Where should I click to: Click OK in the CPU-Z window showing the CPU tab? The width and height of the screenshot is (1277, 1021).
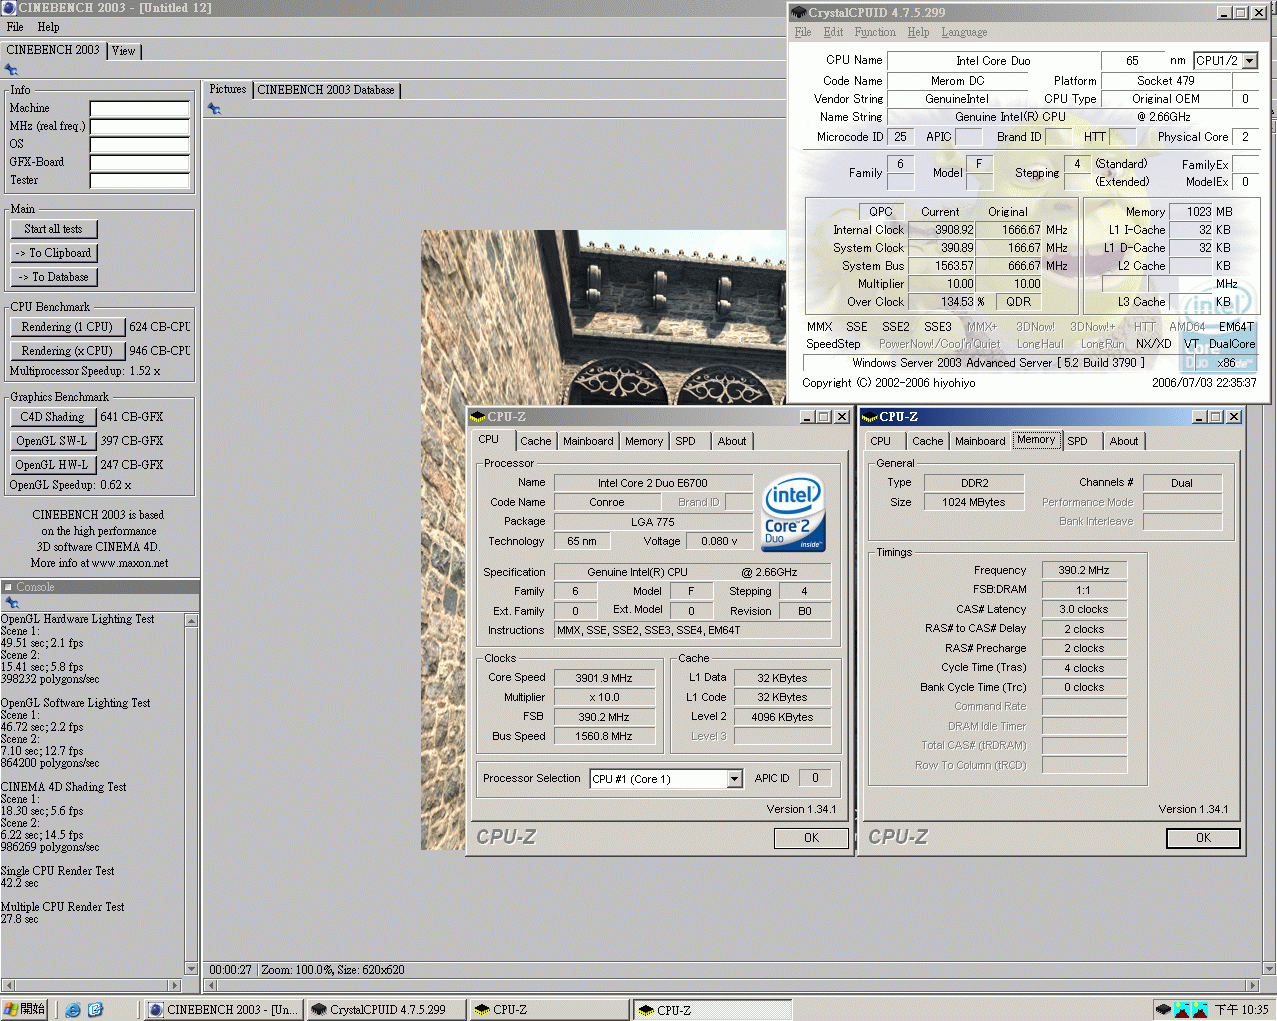(811, 838)
